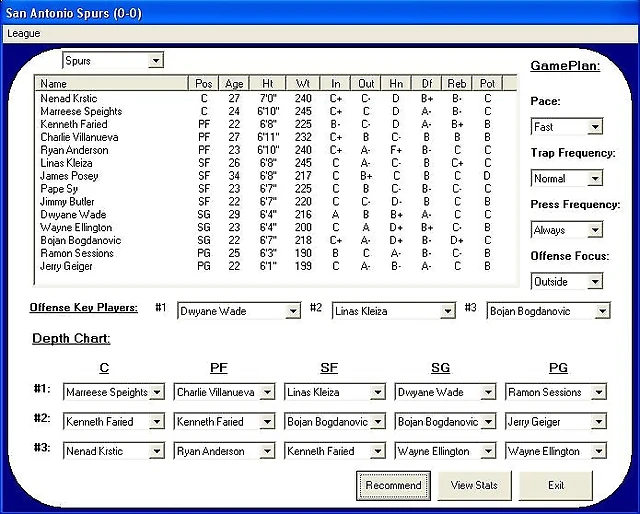
Task: Open the #1 PF dropdown showing Charlie Villanueva
Action: 224,392
